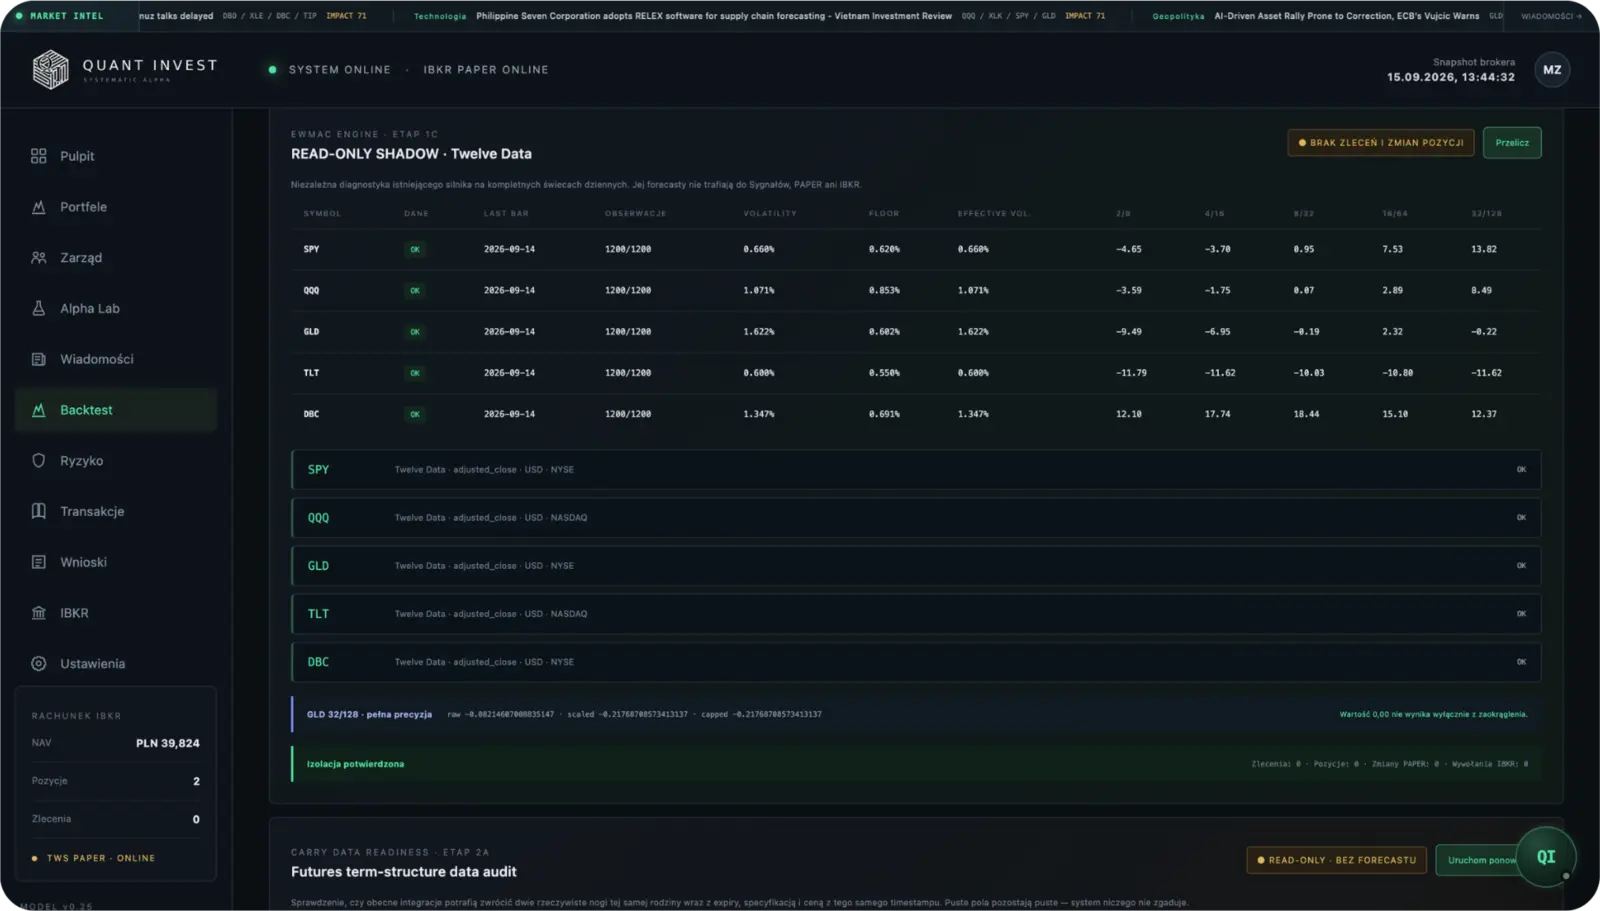The width and height of the screenshot is (1600, 911).
Task: Click the DBC Twelve Data source row
Action: pyautogui.click(x=916, y=662)
